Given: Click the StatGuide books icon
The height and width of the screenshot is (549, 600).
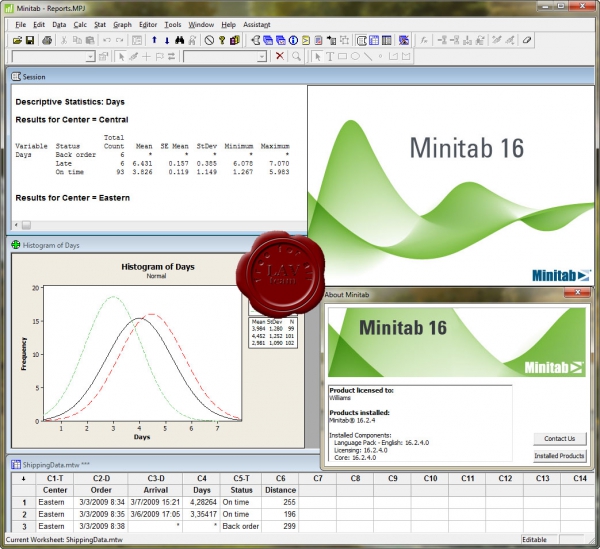Looking at the screenshot, I should pos(235,40).
